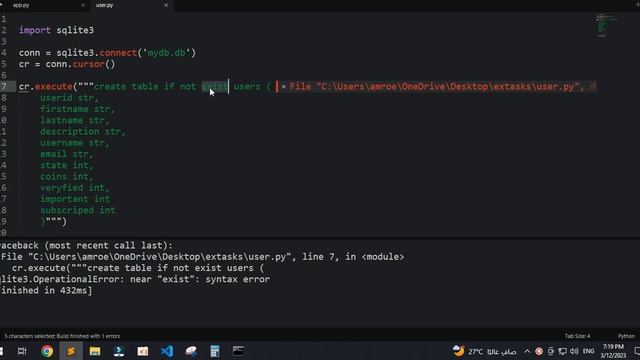Click the 'veryfied int,' line

click(75, 188)
